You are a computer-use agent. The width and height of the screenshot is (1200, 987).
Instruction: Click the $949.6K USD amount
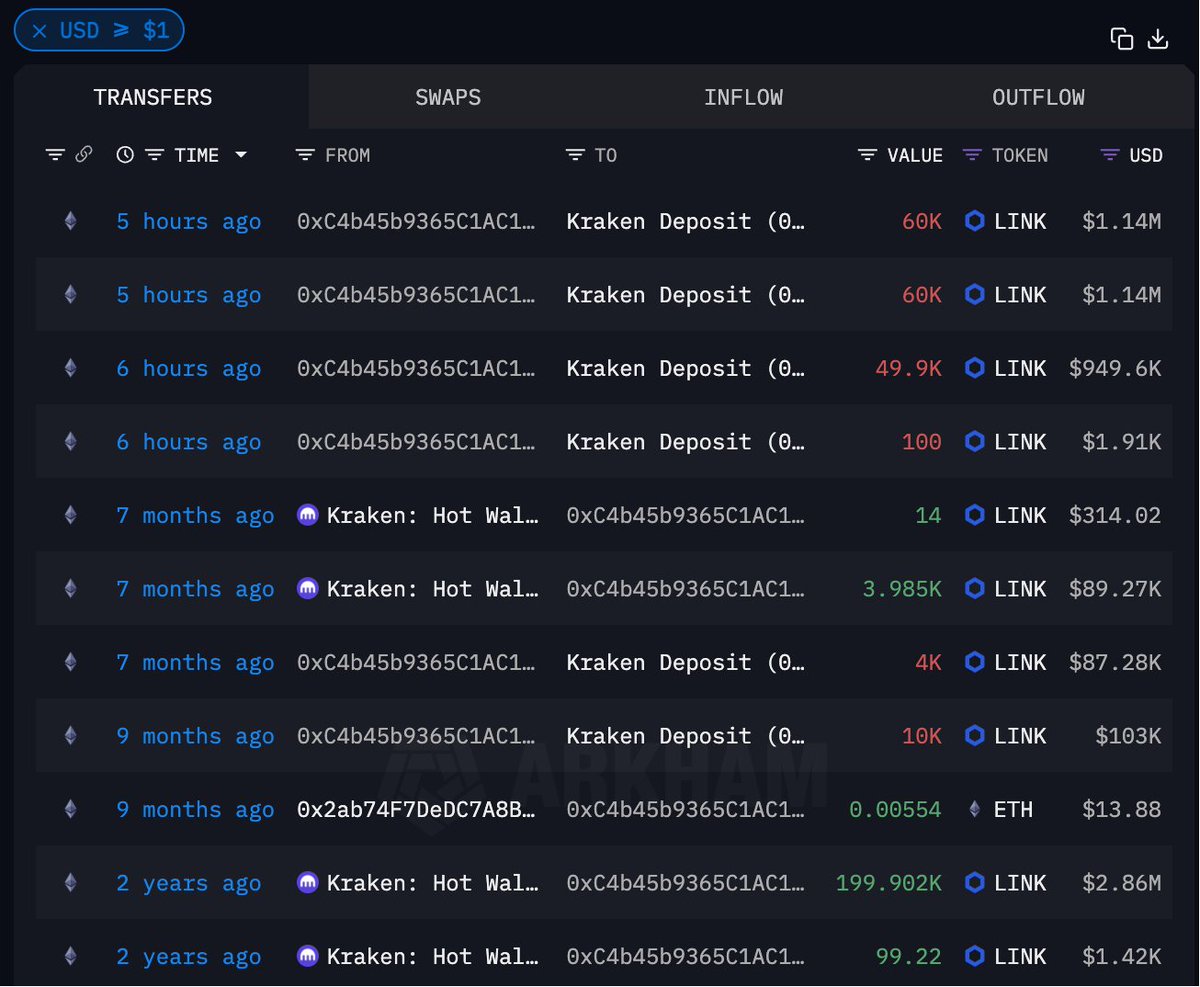tap(1115, 368)
